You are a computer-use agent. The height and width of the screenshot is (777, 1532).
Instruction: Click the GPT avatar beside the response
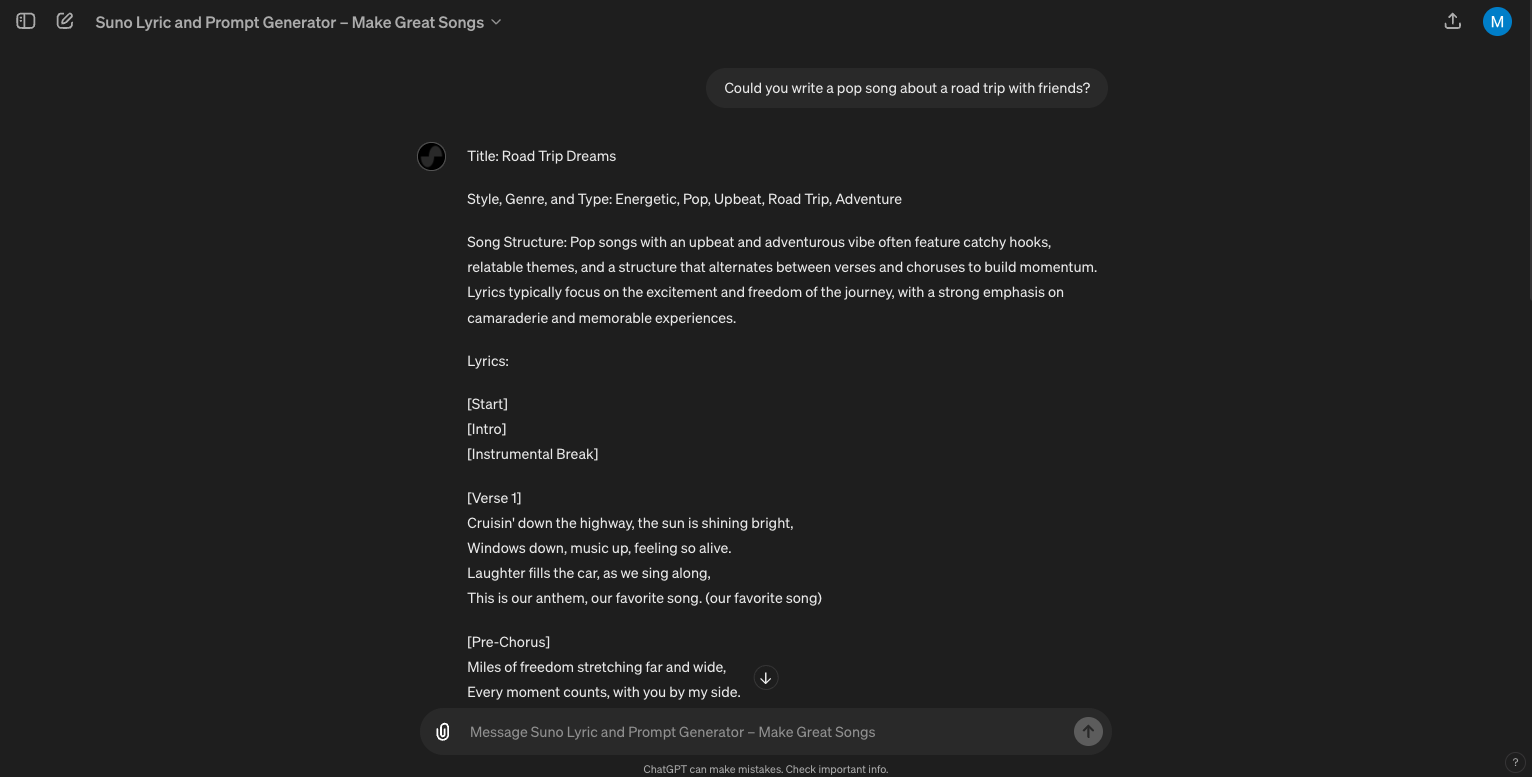point(431,156)
